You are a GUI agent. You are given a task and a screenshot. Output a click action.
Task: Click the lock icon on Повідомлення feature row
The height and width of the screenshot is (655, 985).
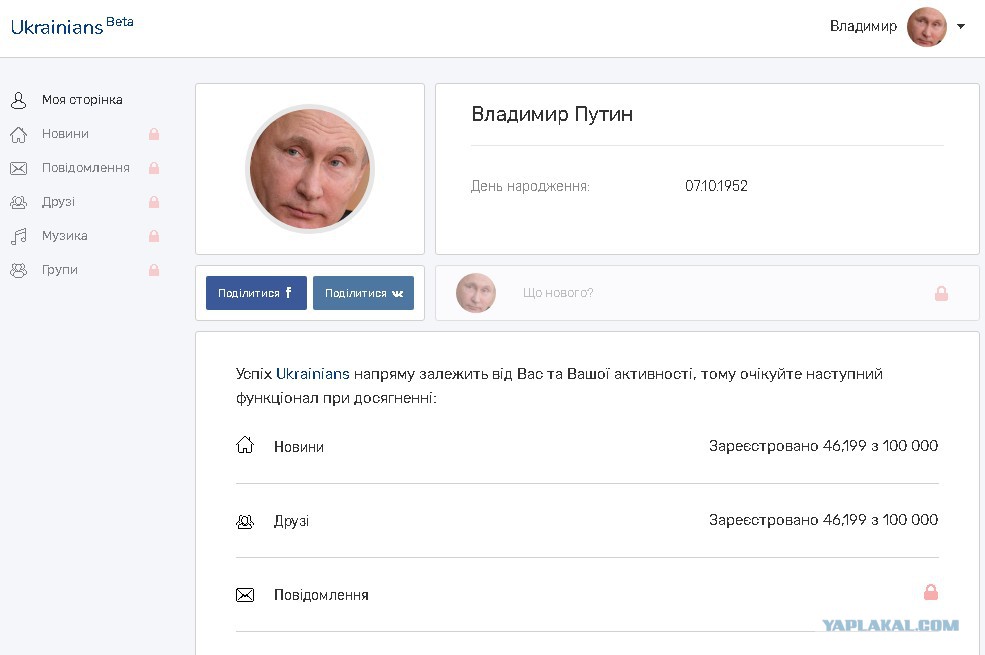pyautogui.click(x=931, y=592)
